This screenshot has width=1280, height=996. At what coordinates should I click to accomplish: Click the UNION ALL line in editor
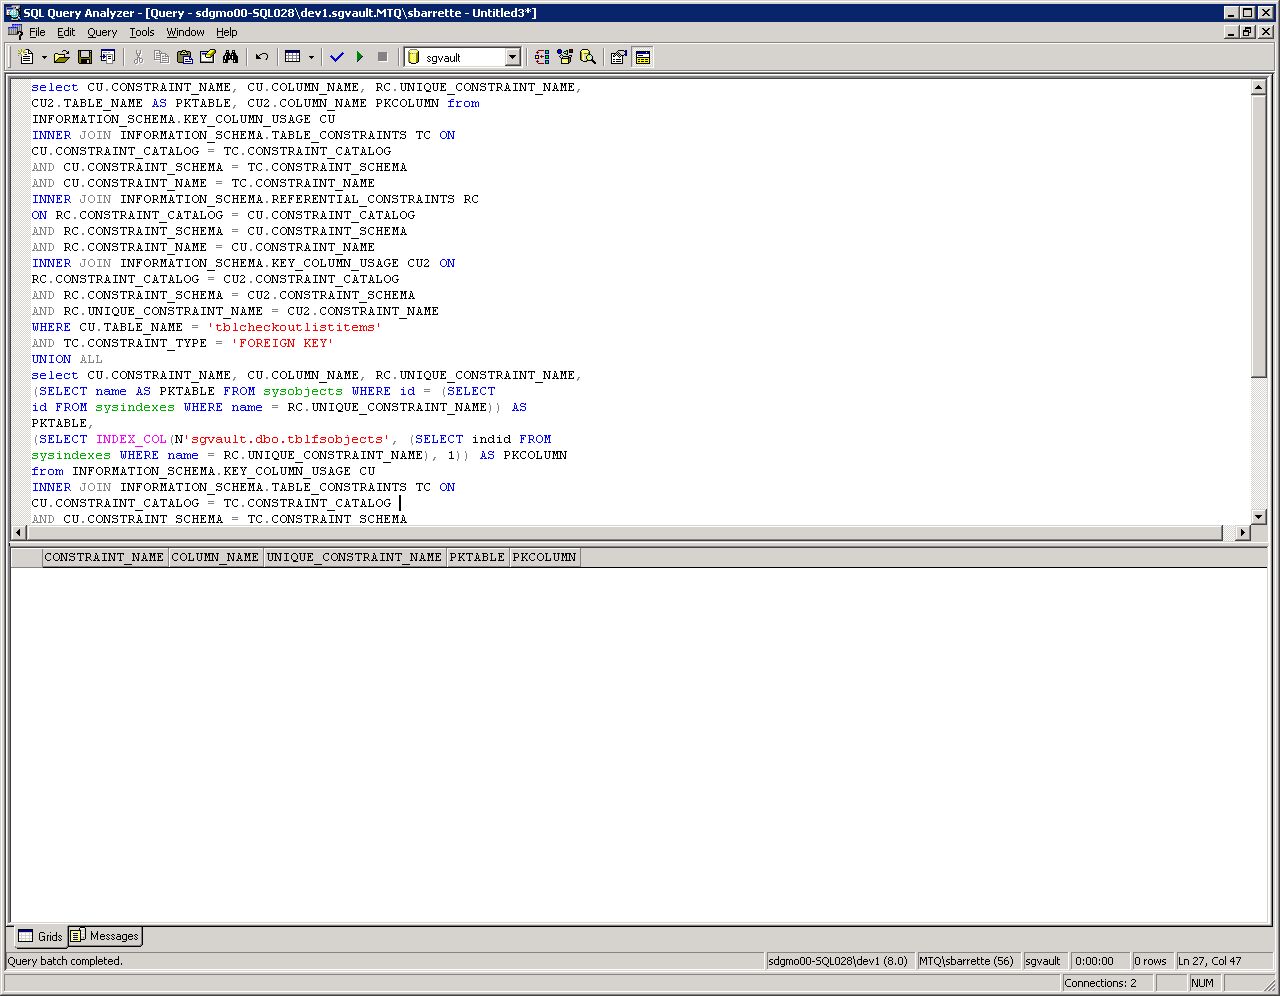[67, 359]
